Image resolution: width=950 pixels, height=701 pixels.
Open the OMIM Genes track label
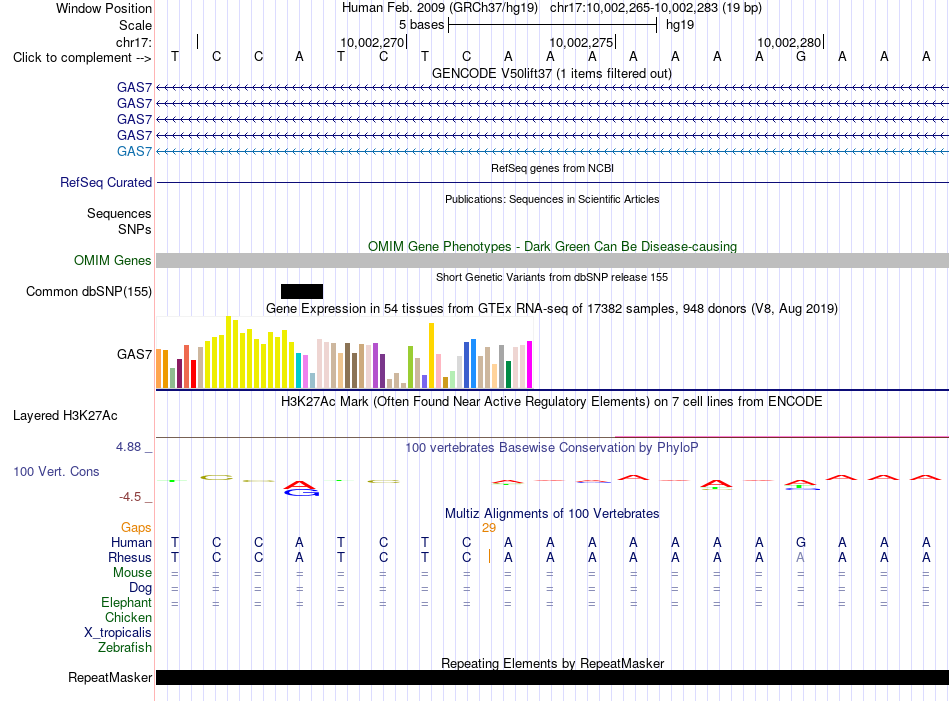point(112,261)
